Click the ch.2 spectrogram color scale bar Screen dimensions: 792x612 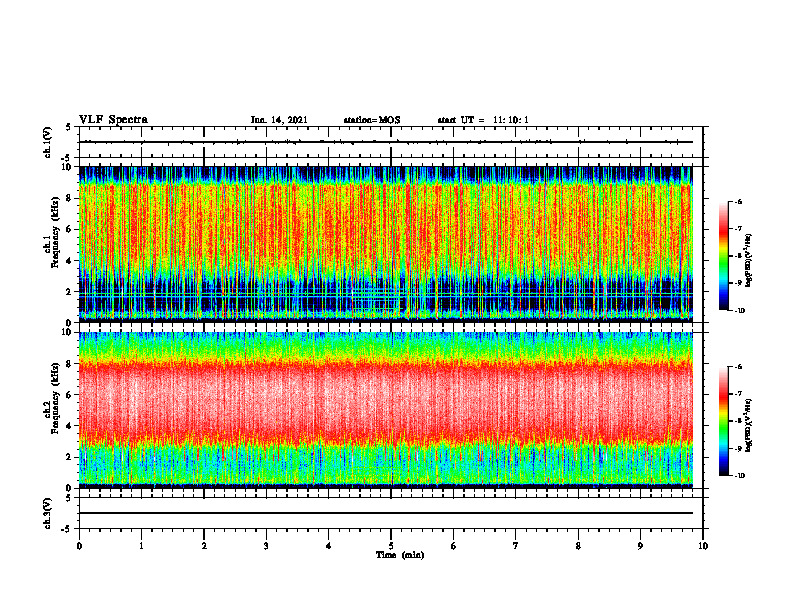724,421
